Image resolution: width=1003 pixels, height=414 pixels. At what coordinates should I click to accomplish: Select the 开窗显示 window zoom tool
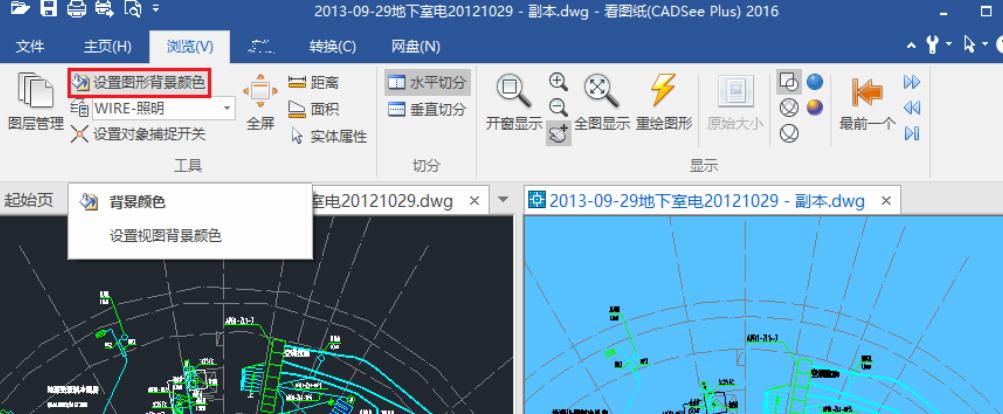pyautogui.click(x=514, y=101)
